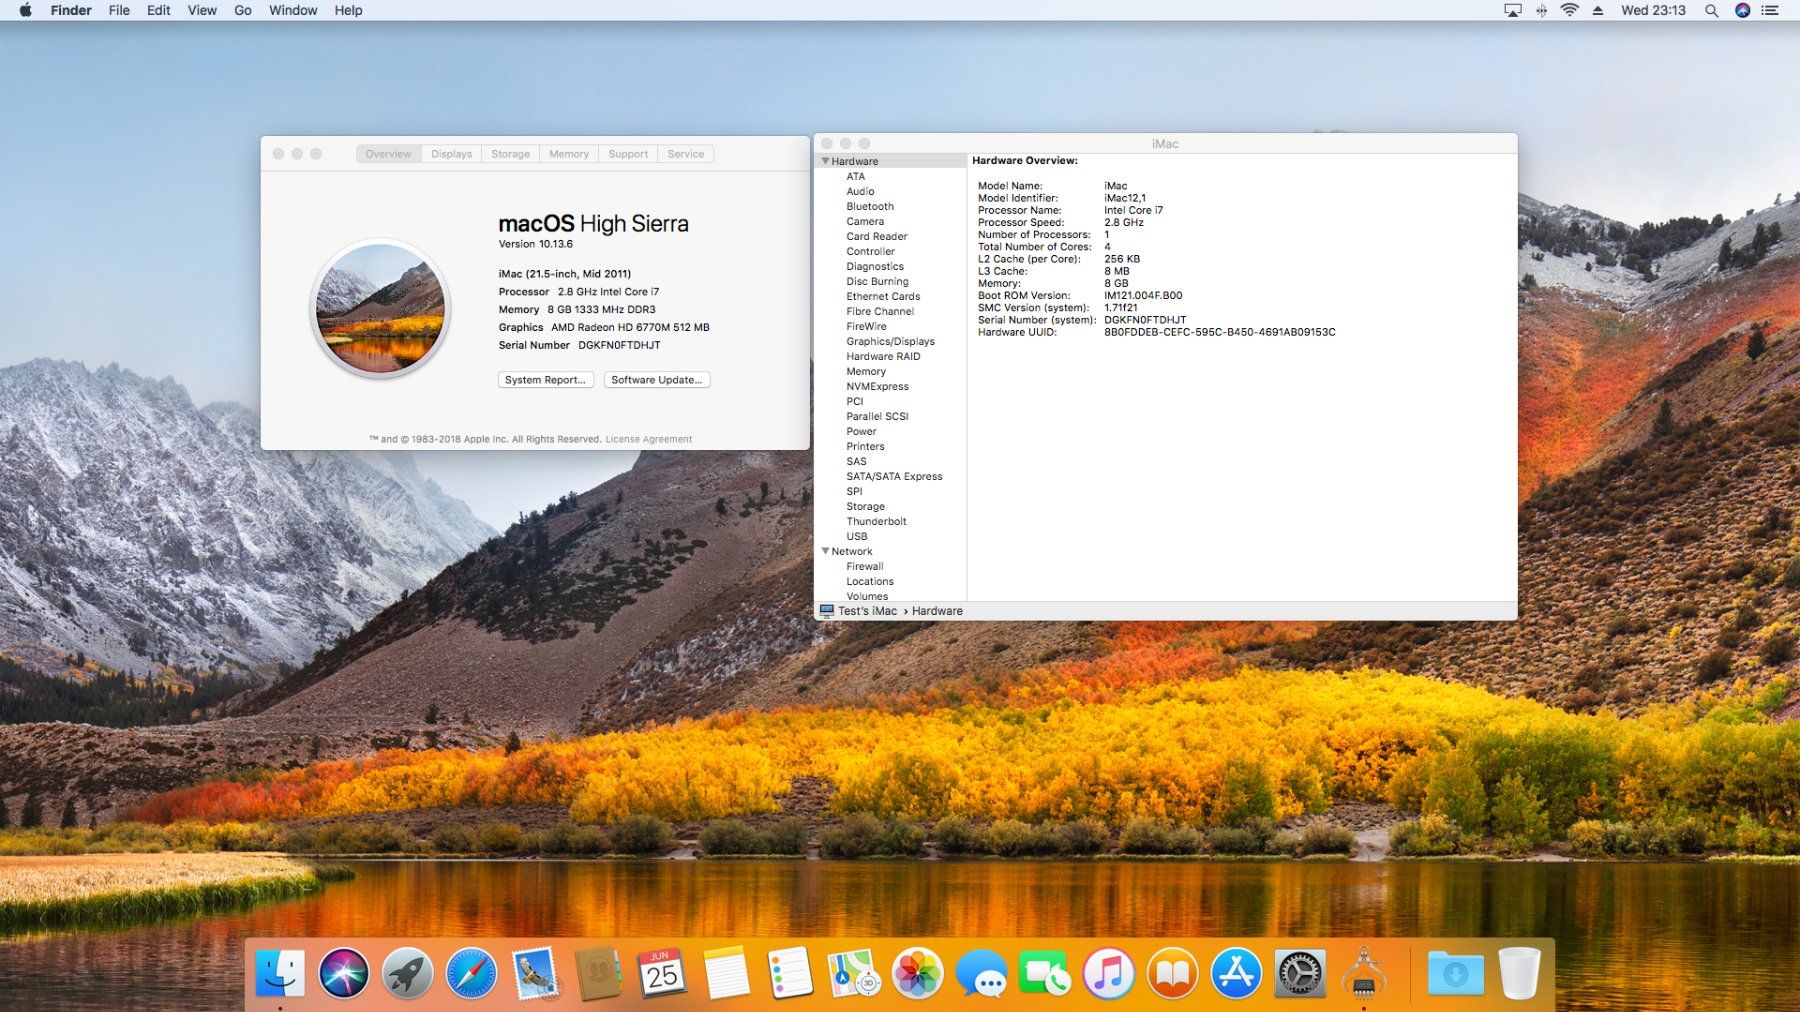Open Help menu
Screen dimensions: 1800x1012
[x=348, y=10]
